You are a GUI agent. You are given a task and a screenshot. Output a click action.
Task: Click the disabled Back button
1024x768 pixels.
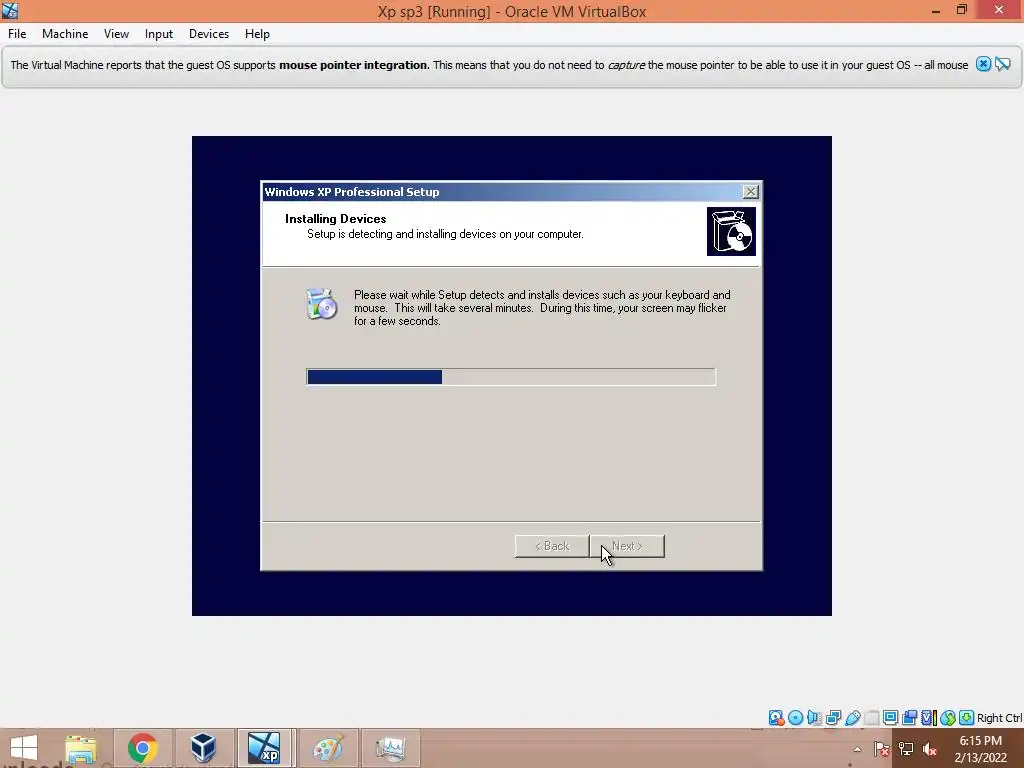[552, 546]
